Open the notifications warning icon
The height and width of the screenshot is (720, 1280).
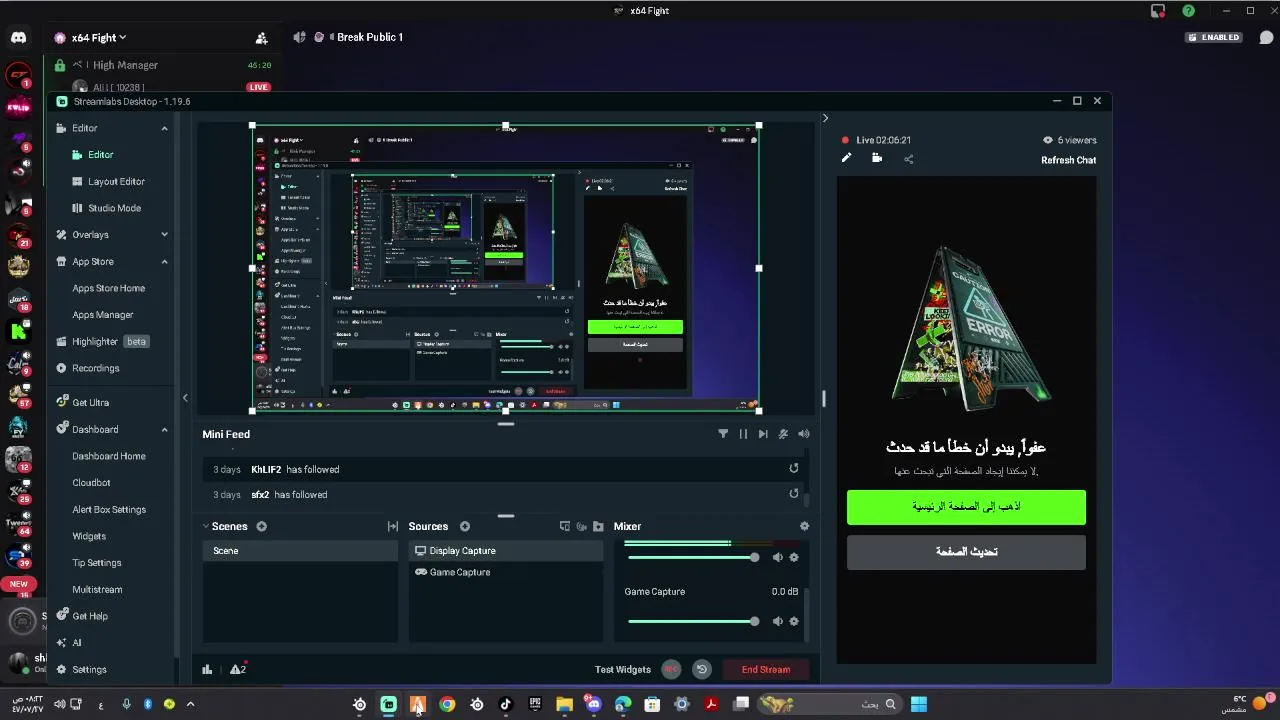237,669
